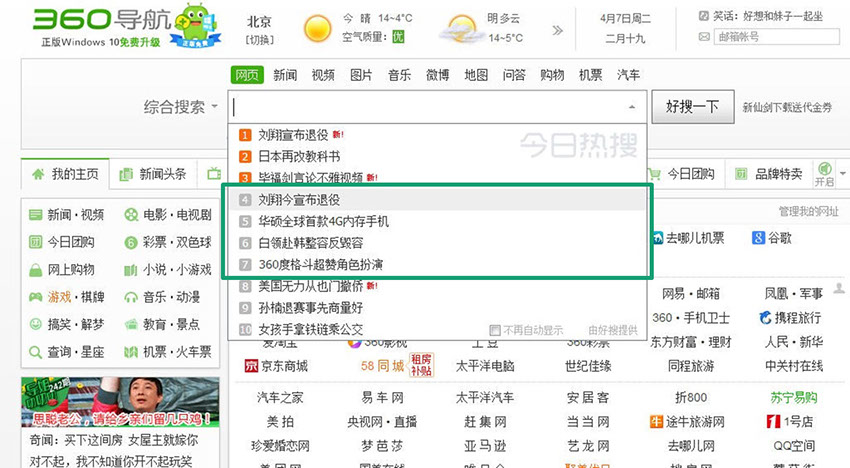This screenshot has height=468, width=850.
Task: Click the film reel icon beside 电影
Action: pyautogui.click(x=132, y=215)
